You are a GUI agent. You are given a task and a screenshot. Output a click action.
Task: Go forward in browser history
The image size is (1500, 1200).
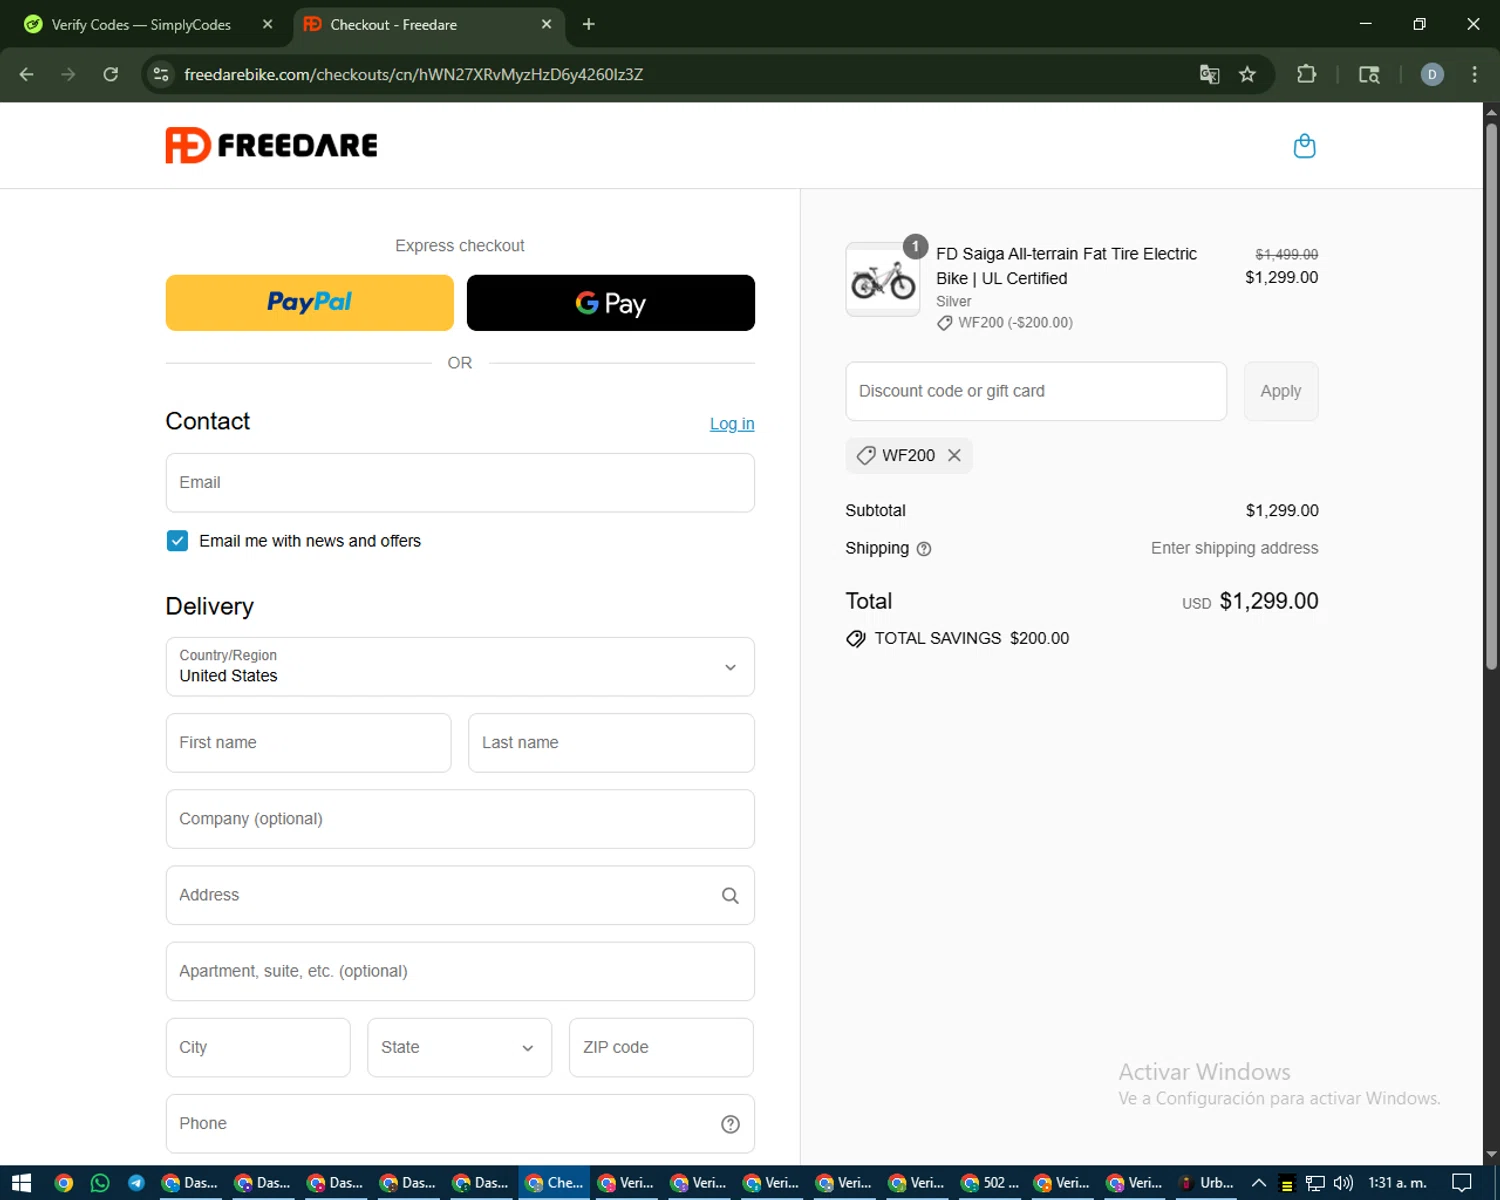click(68, 74)
